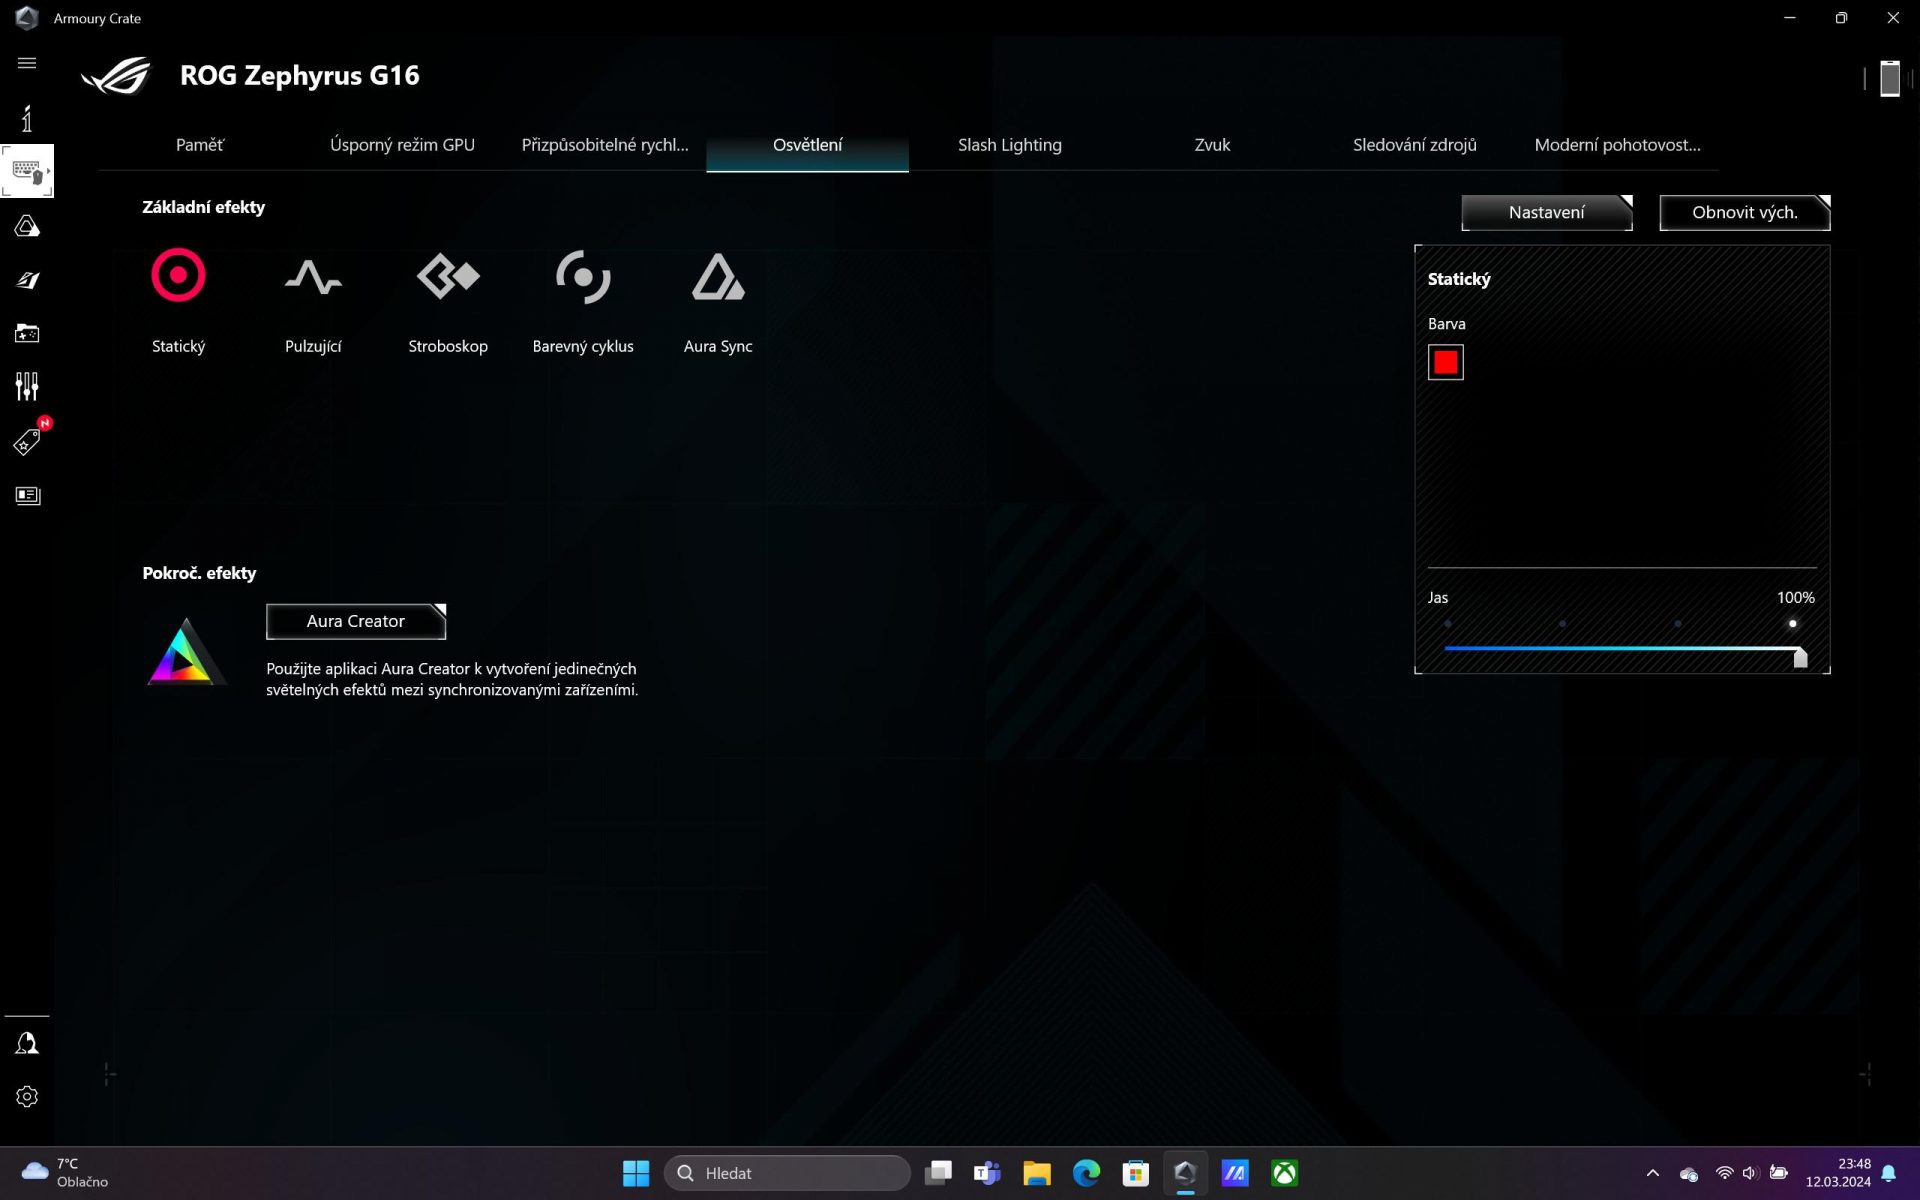The width and height of the screenshot is (1920, 1200).
Task: Open News page icon in sidebar
Action: point(27,495)
